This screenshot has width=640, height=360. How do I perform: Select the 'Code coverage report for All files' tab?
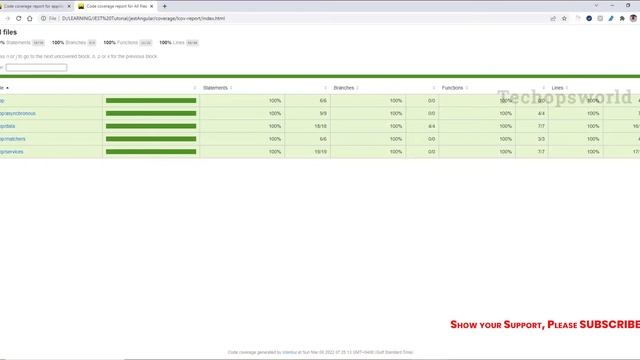(116, 6)
